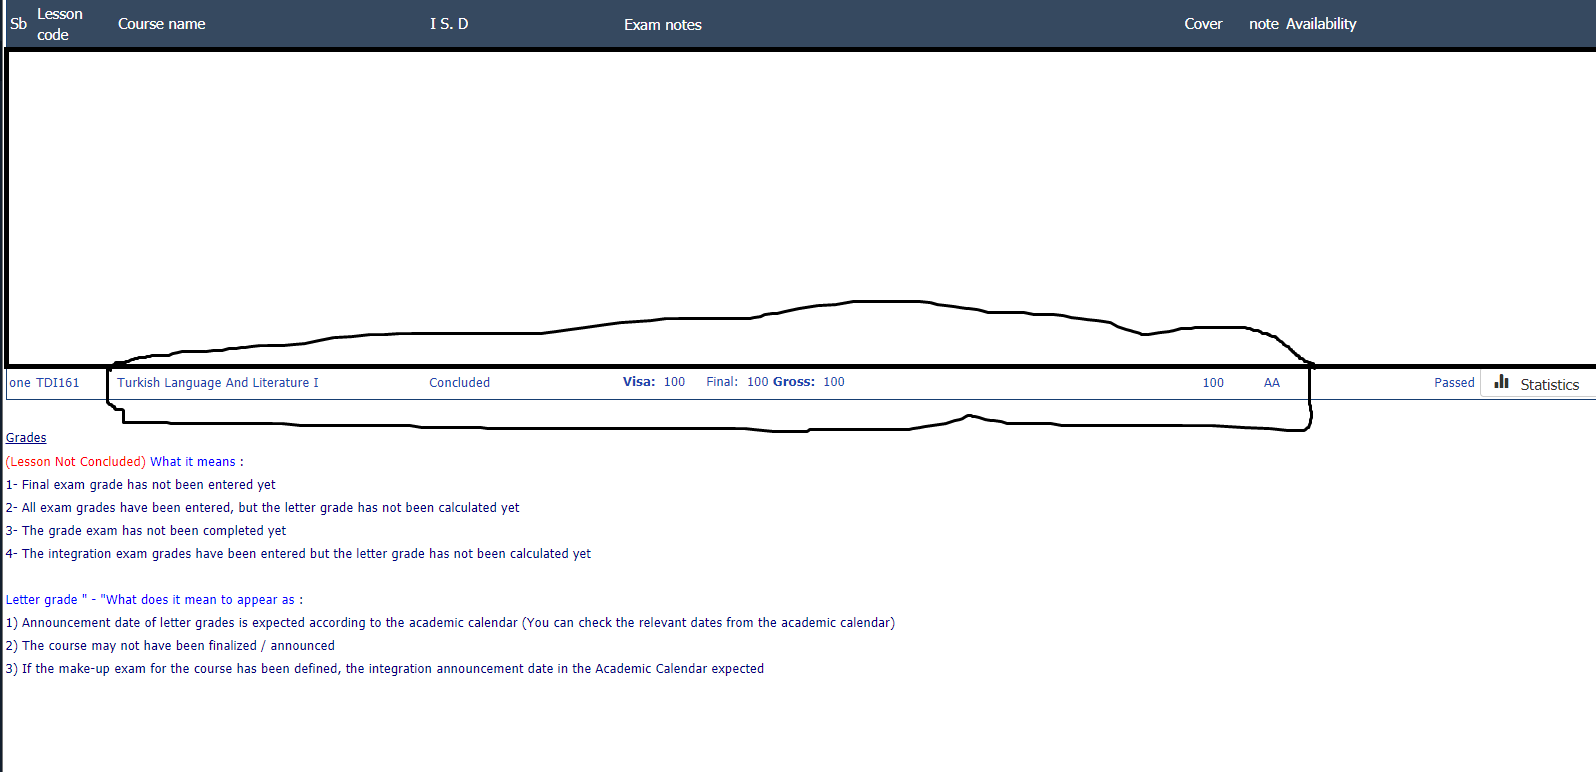Click the Concluded status in the course row

coord(459,383)
